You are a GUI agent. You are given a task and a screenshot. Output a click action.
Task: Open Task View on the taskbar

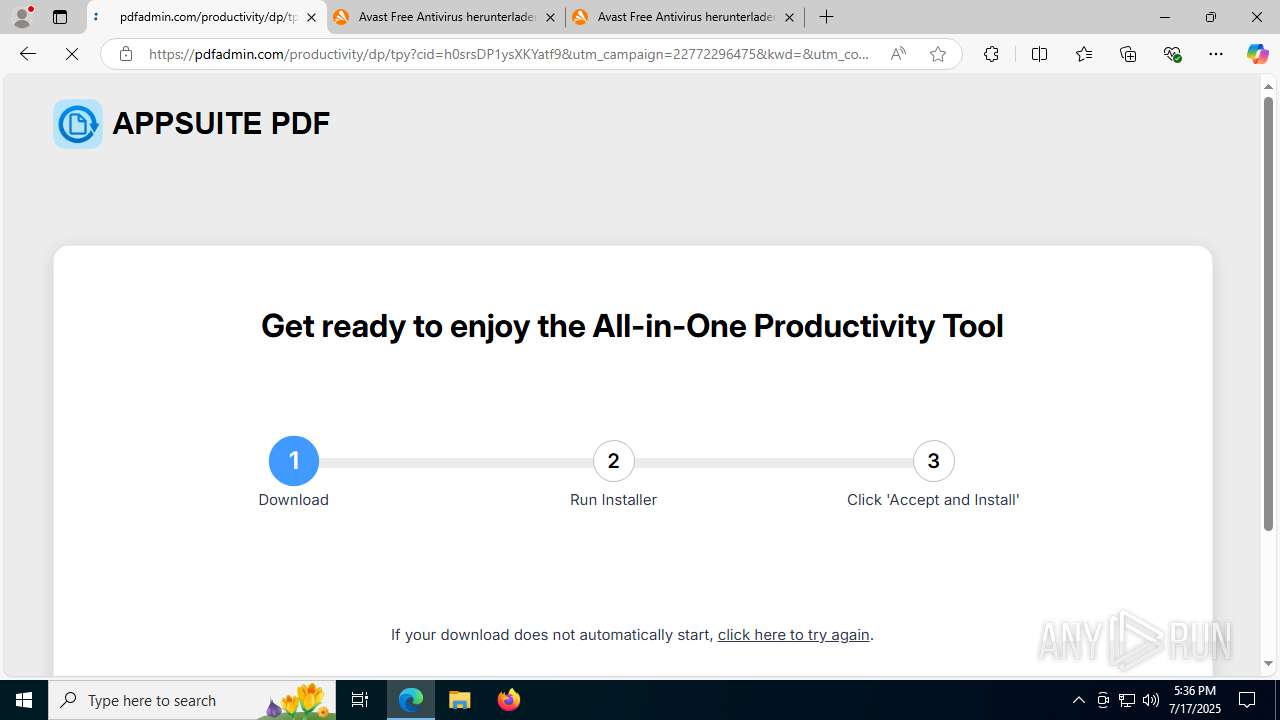360,700
